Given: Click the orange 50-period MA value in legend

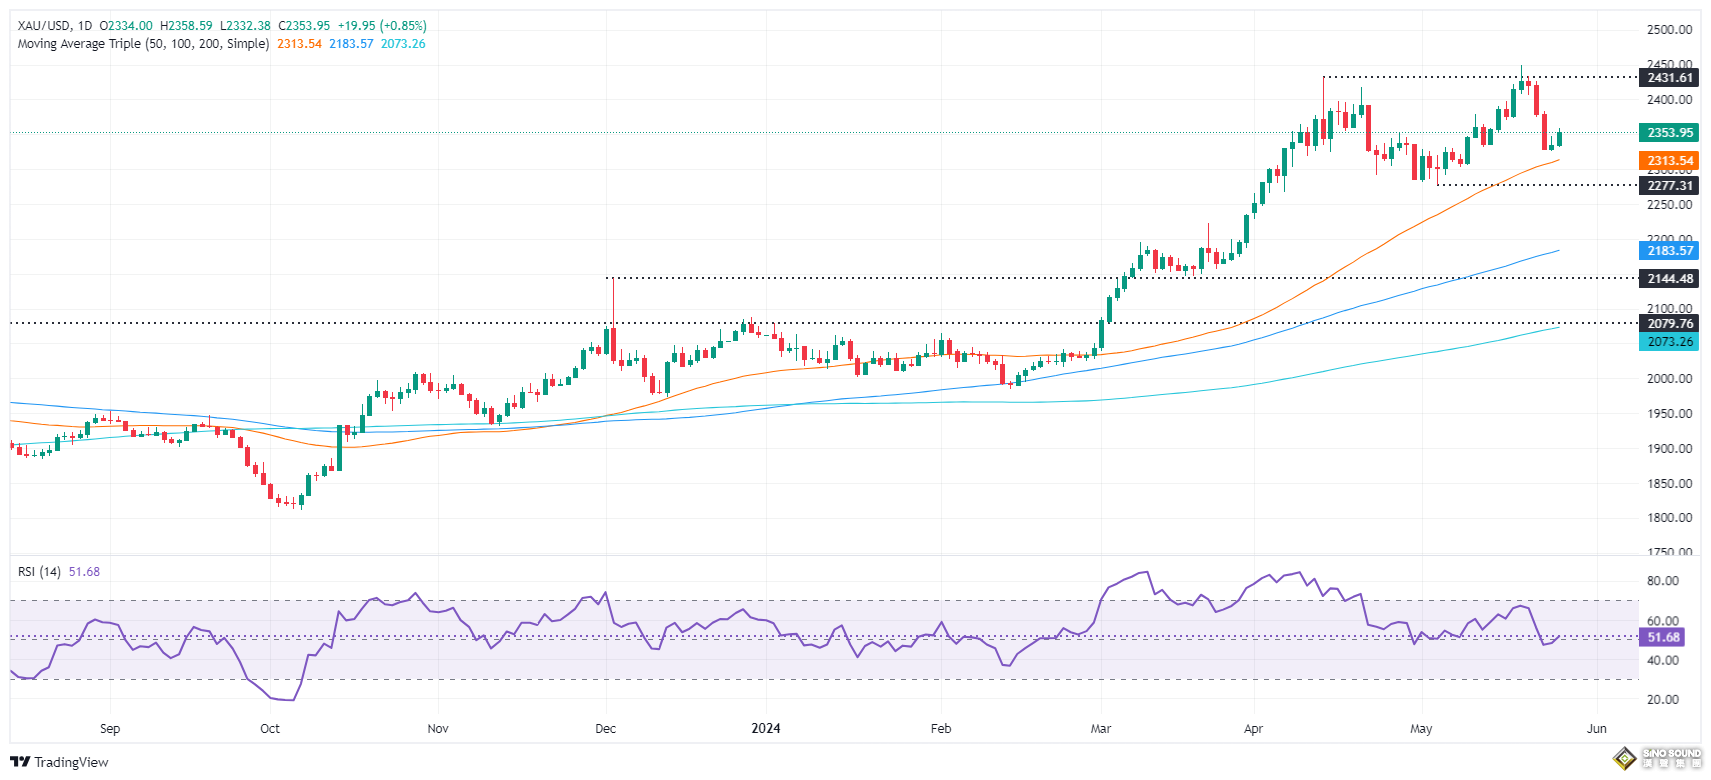Looking at the screenshot, I should click(x=299, y=44).
